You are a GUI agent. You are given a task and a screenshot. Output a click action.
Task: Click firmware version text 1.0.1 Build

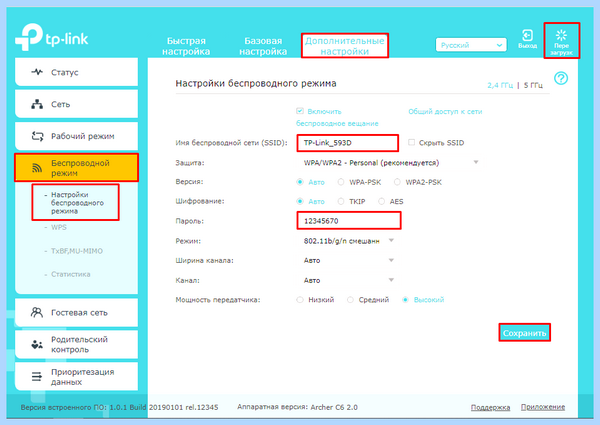point(128,407)
